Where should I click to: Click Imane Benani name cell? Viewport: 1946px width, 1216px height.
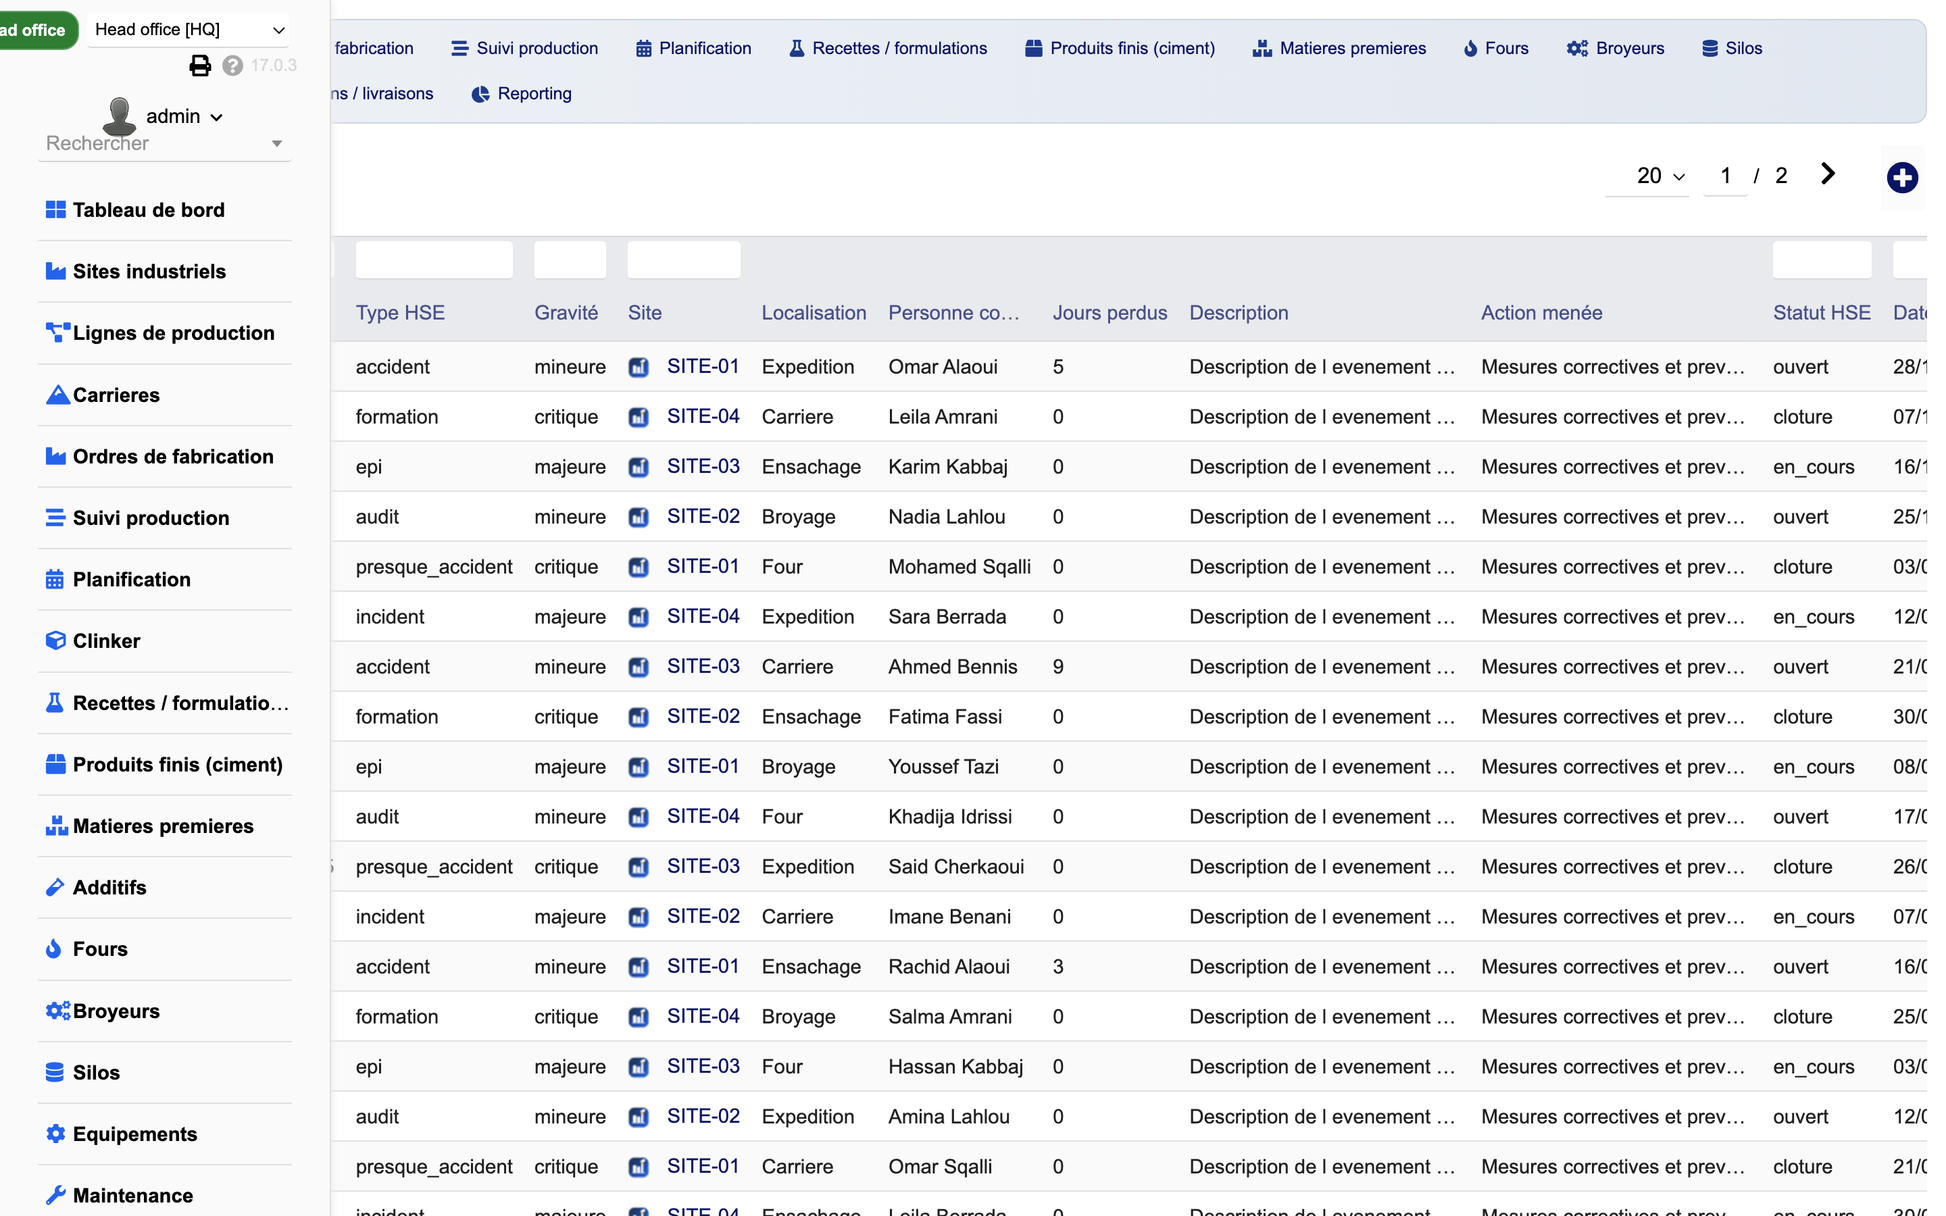(949, 917)
